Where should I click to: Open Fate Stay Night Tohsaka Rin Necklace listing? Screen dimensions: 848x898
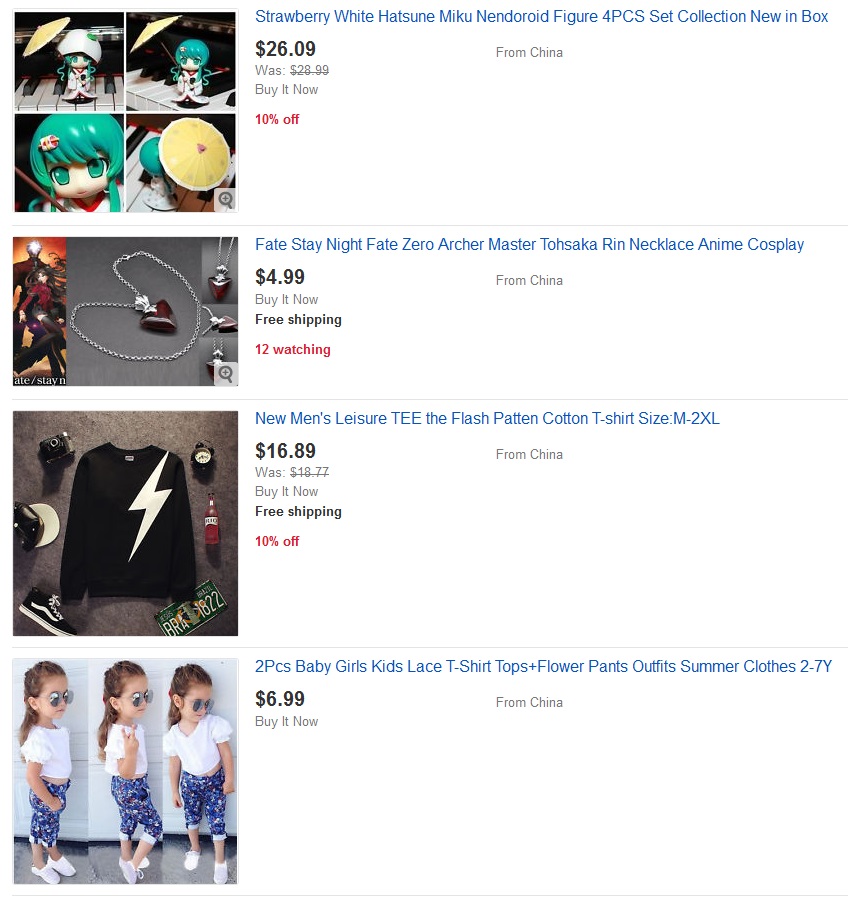coord(529,245)
